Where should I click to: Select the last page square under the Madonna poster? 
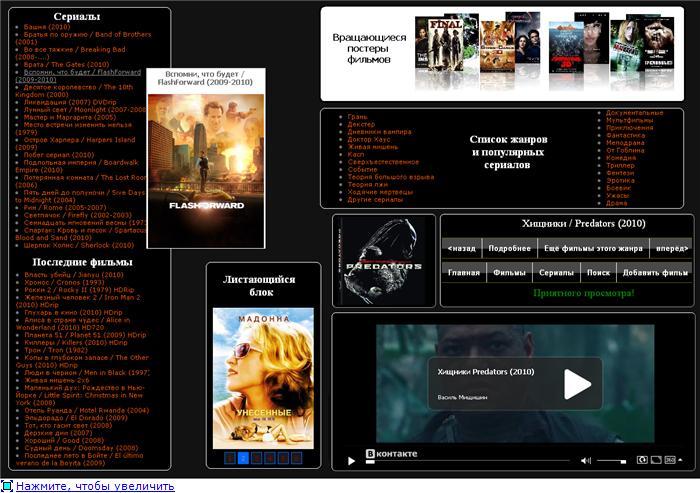click(x=296, y=458)
